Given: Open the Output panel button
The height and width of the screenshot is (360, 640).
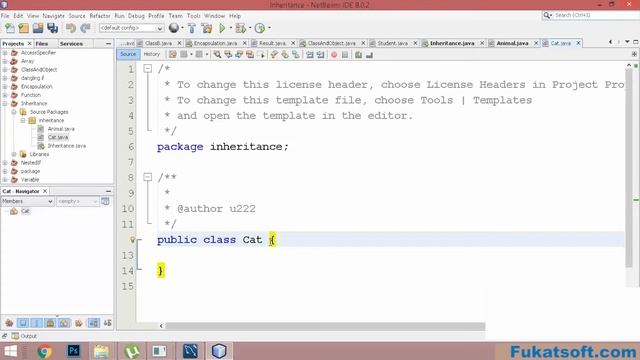Looking at the screenshot, I should (24, 336).
